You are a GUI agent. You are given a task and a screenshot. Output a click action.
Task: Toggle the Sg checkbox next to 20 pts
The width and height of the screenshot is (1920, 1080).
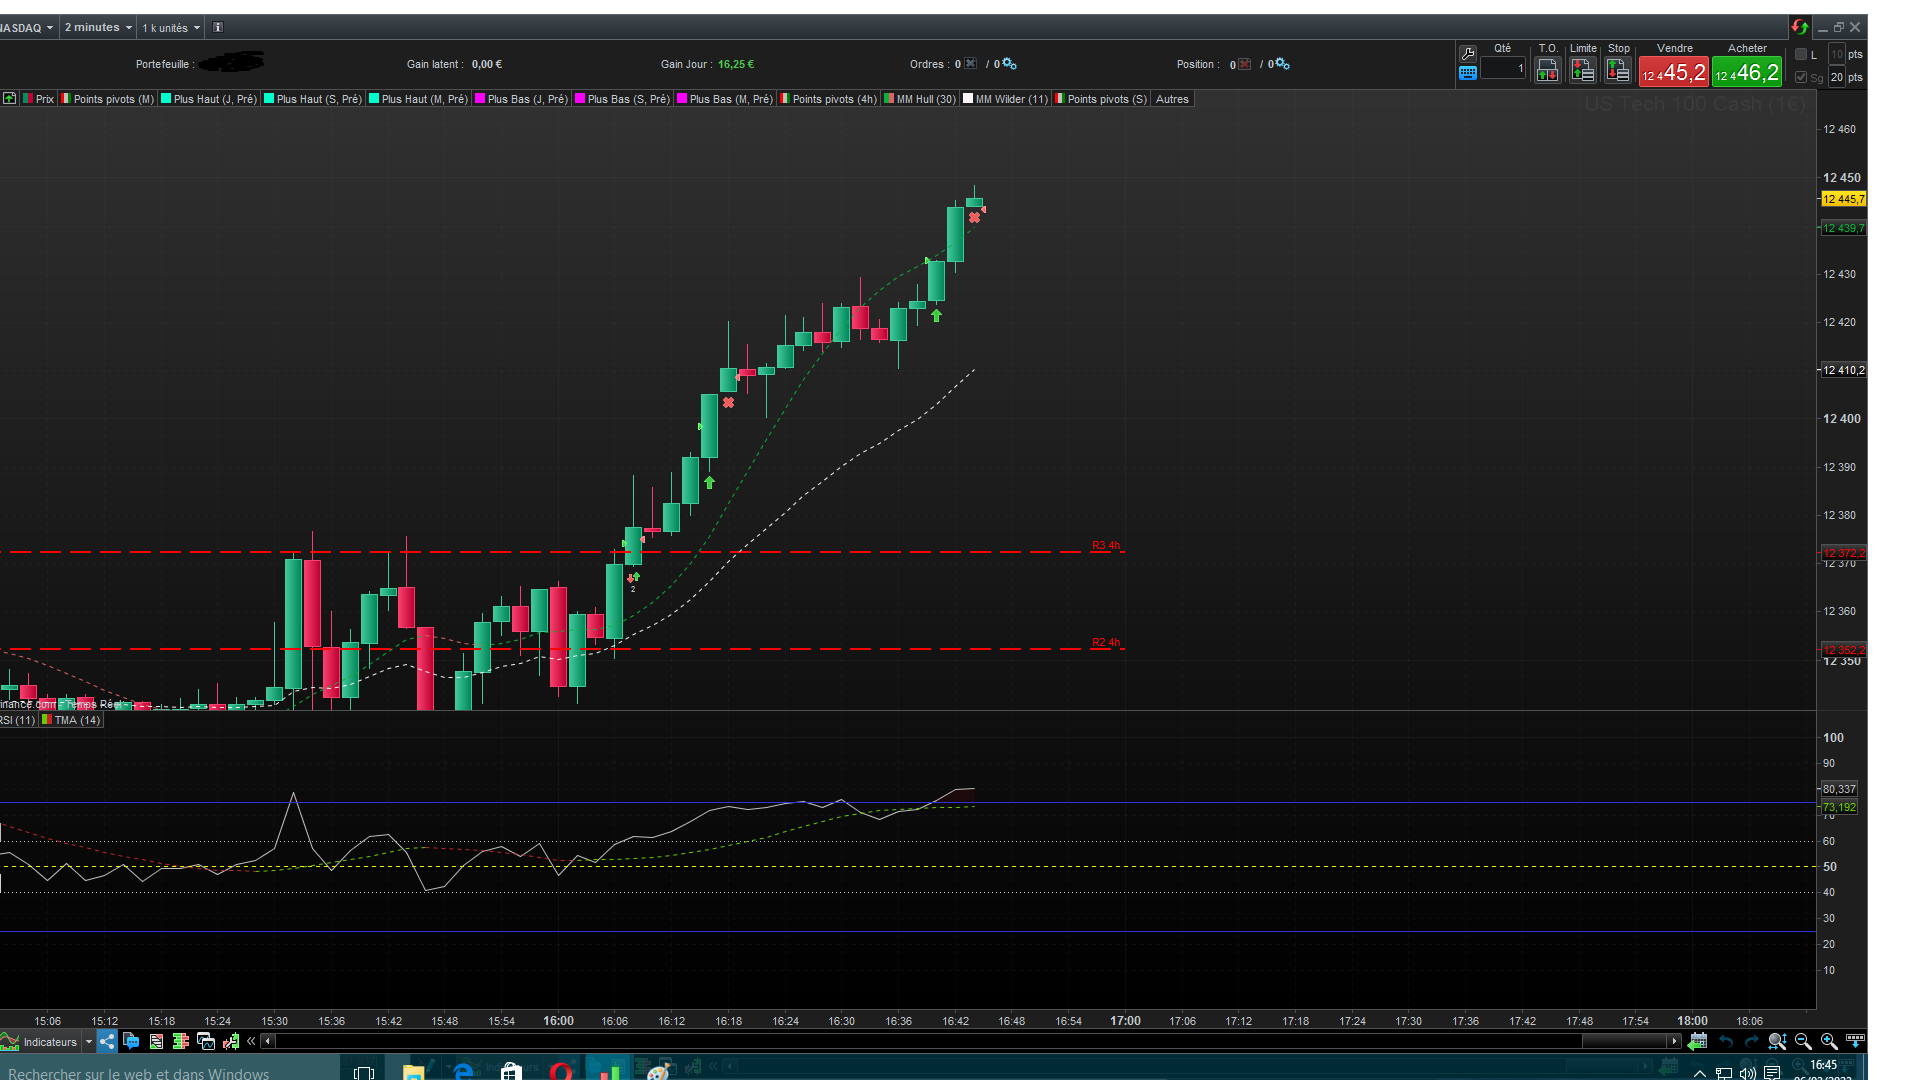click(x=1801, y=77)
